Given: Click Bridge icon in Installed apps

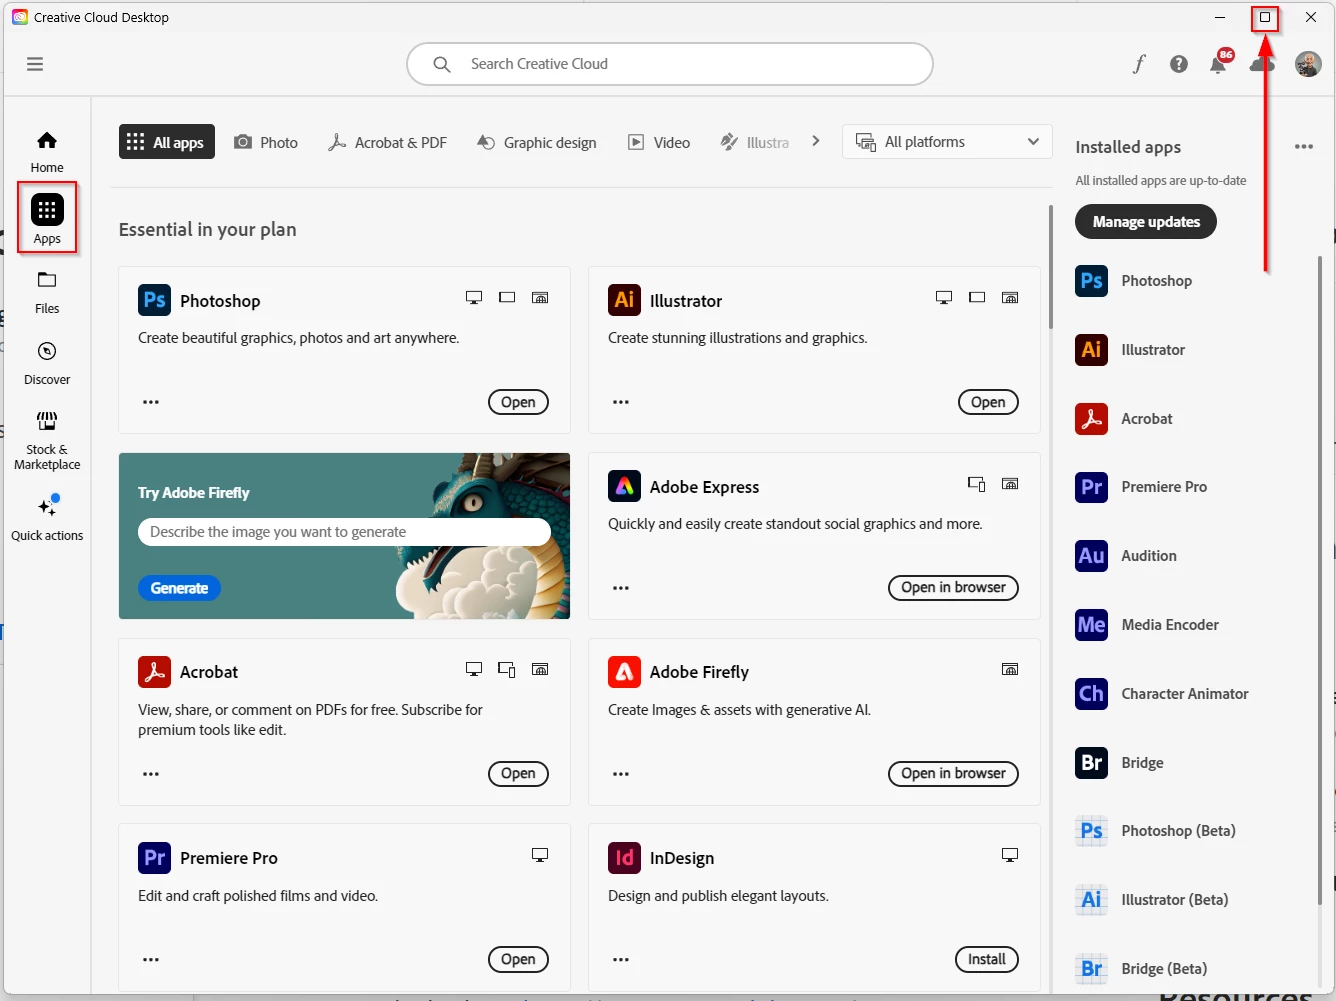Looking at the screenshot, I should (1091, 763).
